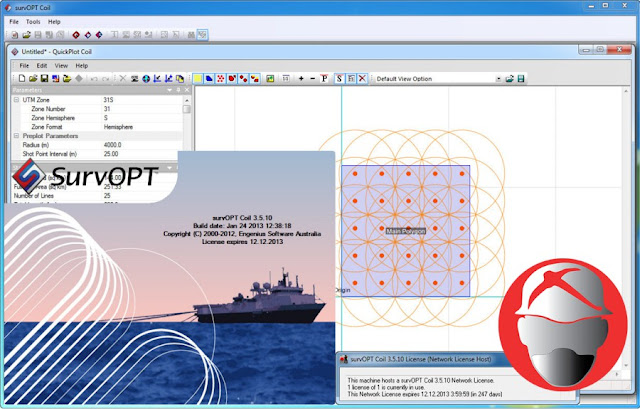Click the first blue axis chart icon

(x=157, y=78)
